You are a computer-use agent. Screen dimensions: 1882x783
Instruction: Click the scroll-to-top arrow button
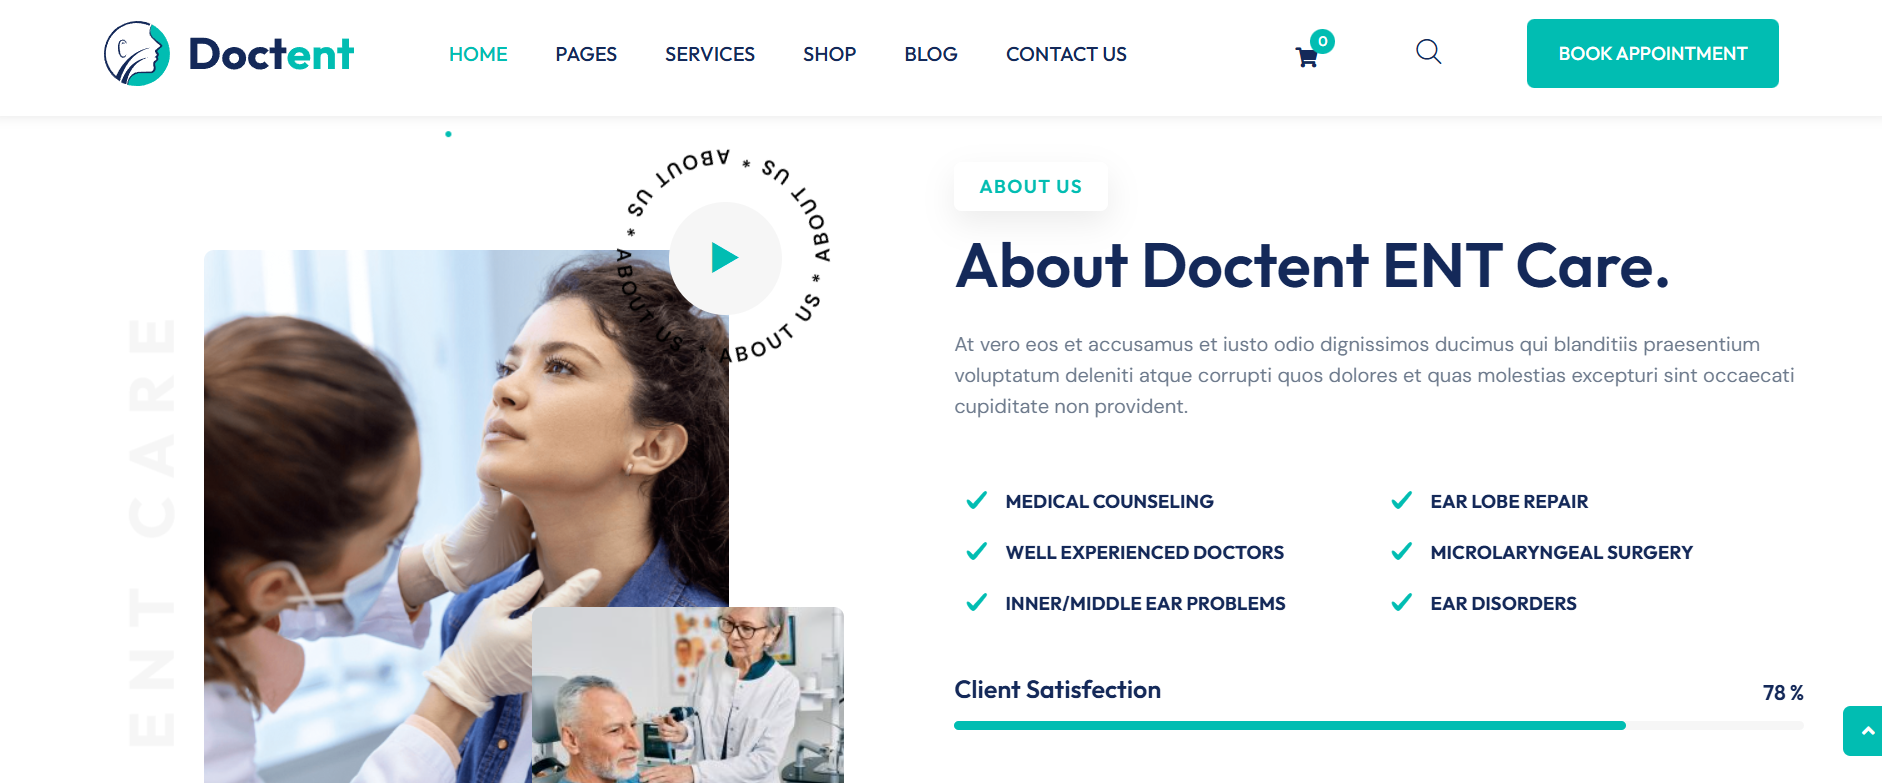pos(1864,731)
